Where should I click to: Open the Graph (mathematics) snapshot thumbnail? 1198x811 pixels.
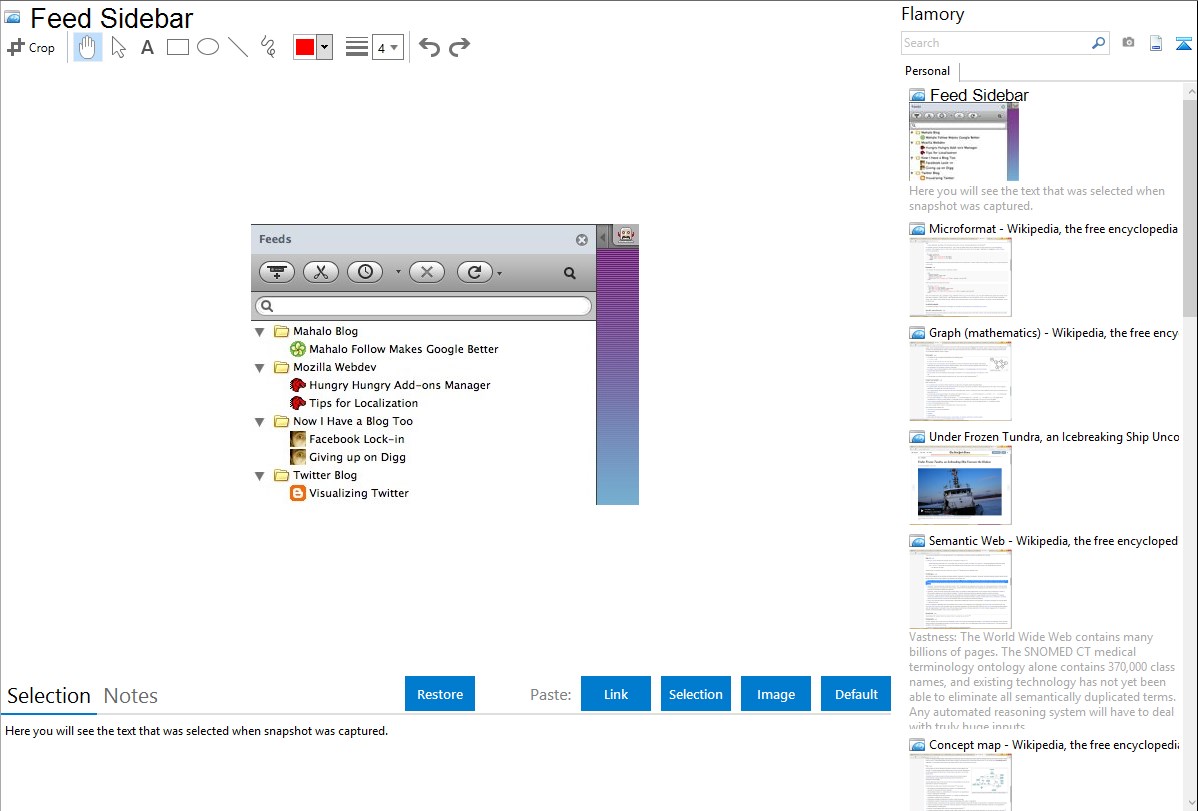(x=960, y=381)
